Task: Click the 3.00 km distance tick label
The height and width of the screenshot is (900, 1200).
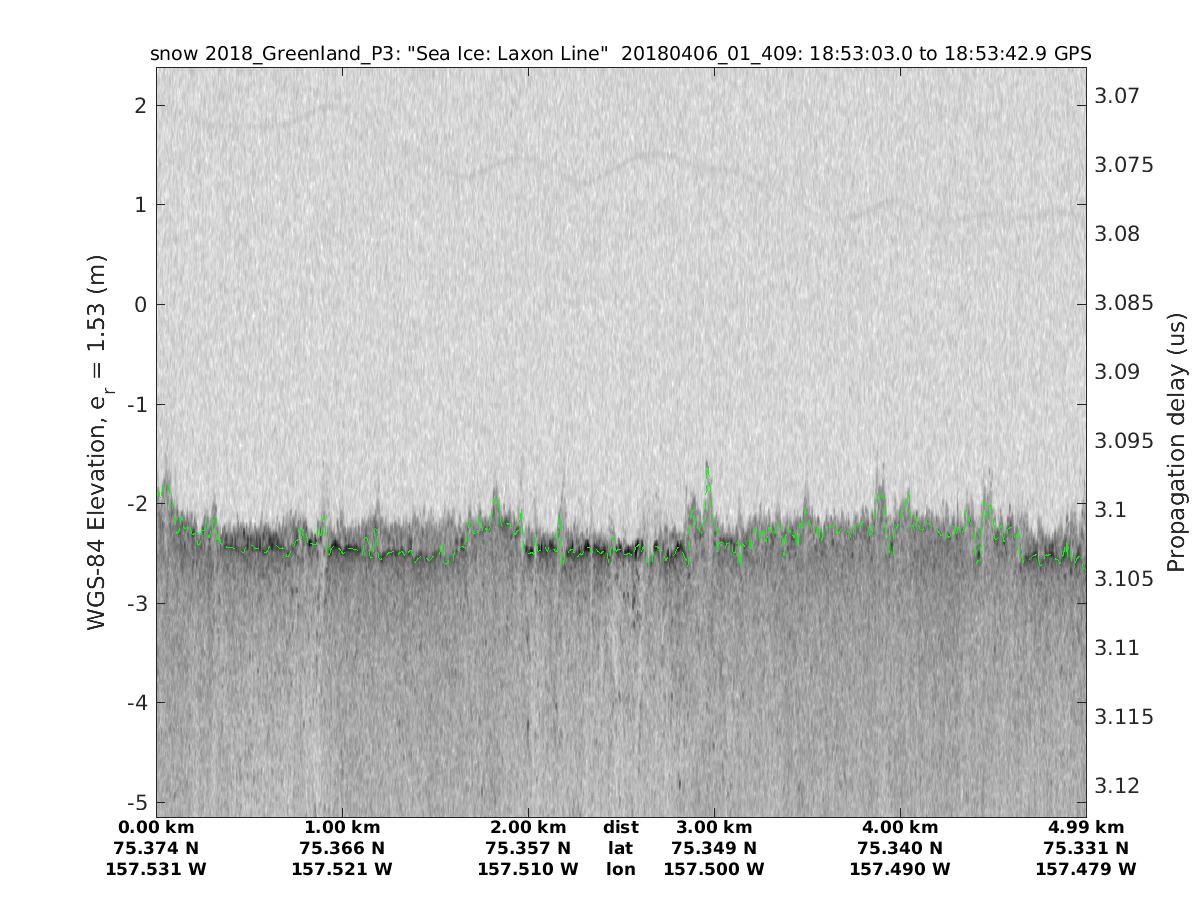Action: 714,827
